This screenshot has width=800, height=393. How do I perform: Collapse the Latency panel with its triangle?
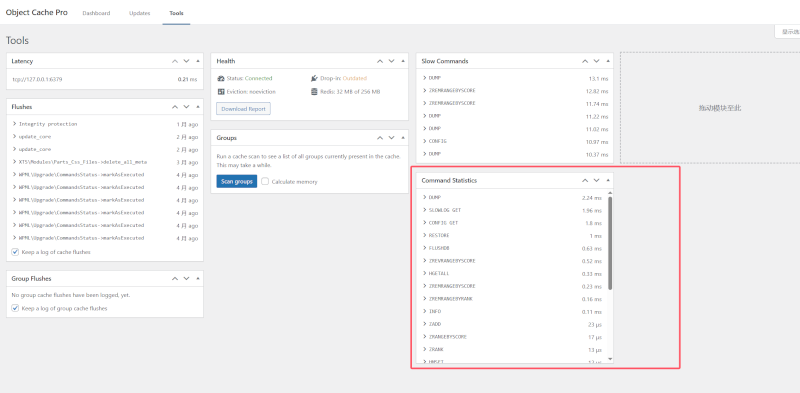[198, 61]
